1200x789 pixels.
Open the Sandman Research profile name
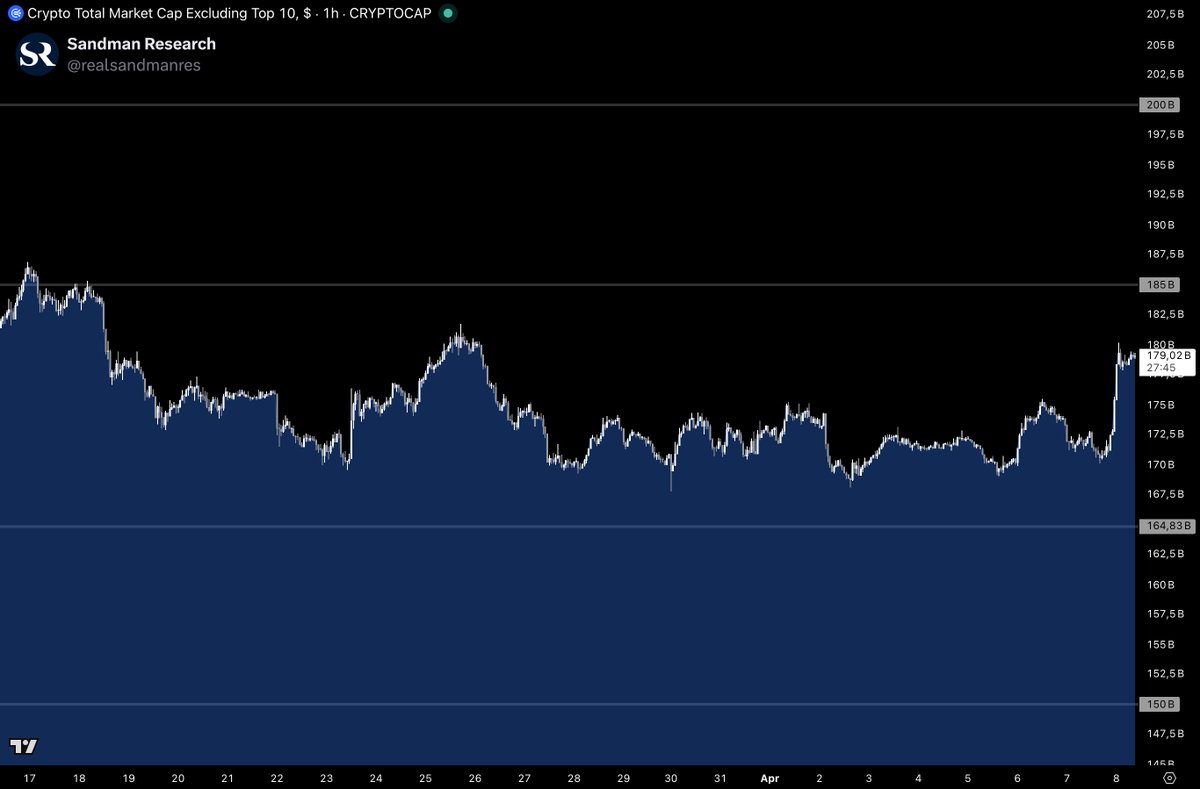pos(141,44)
